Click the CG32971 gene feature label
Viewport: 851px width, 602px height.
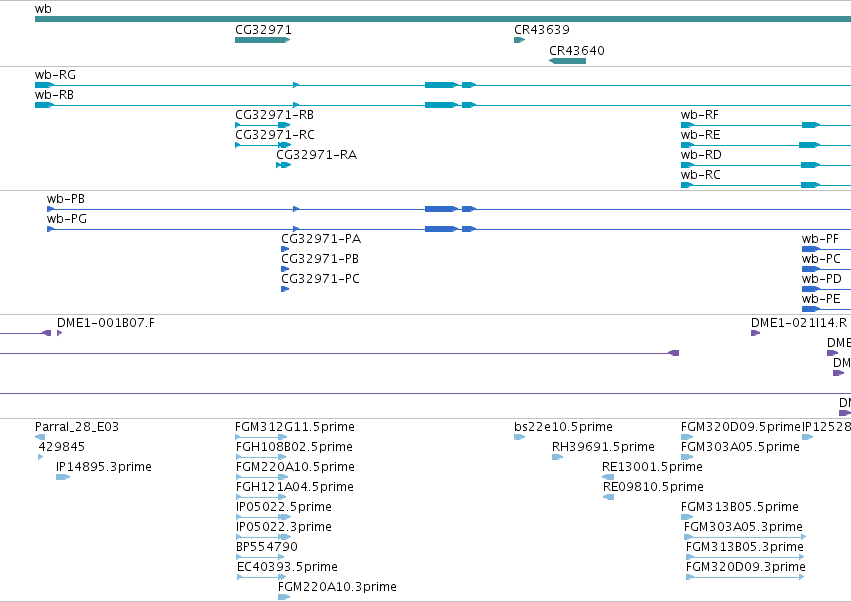pos(263,30)
